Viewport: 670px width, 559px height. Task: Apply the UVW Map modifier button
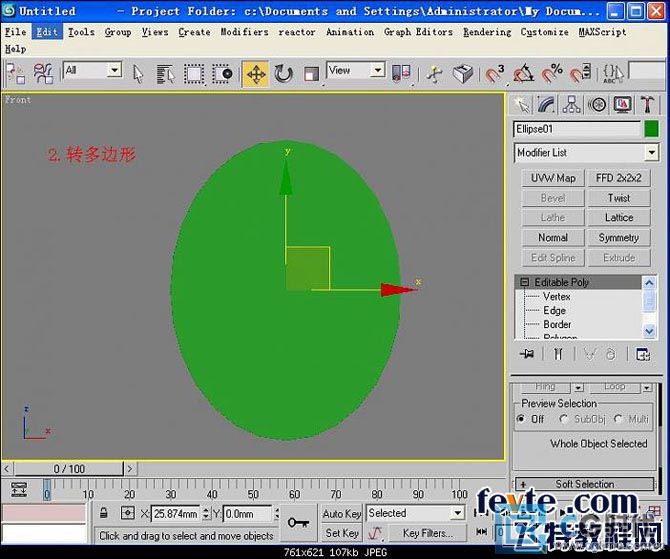(553, 178)
